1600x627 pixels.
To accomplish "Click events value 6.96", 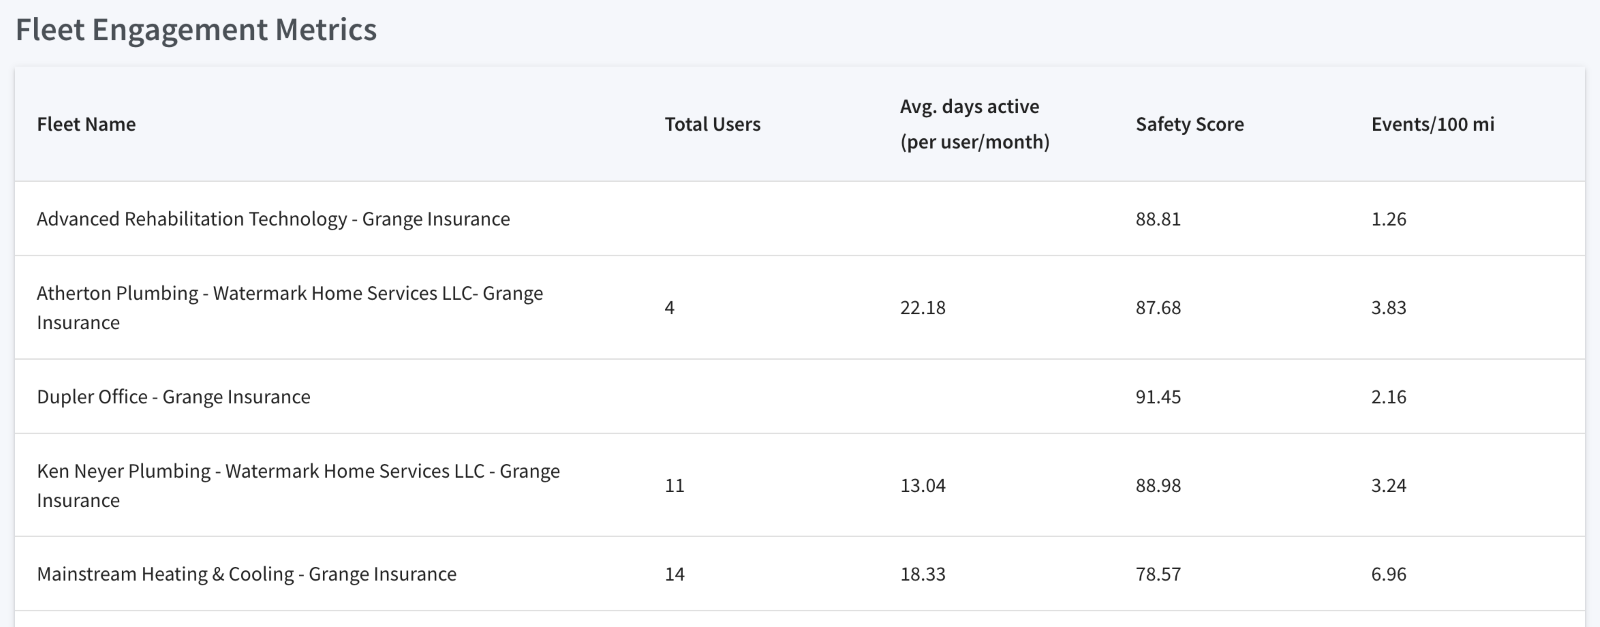I will click(x=1388, y=574).
